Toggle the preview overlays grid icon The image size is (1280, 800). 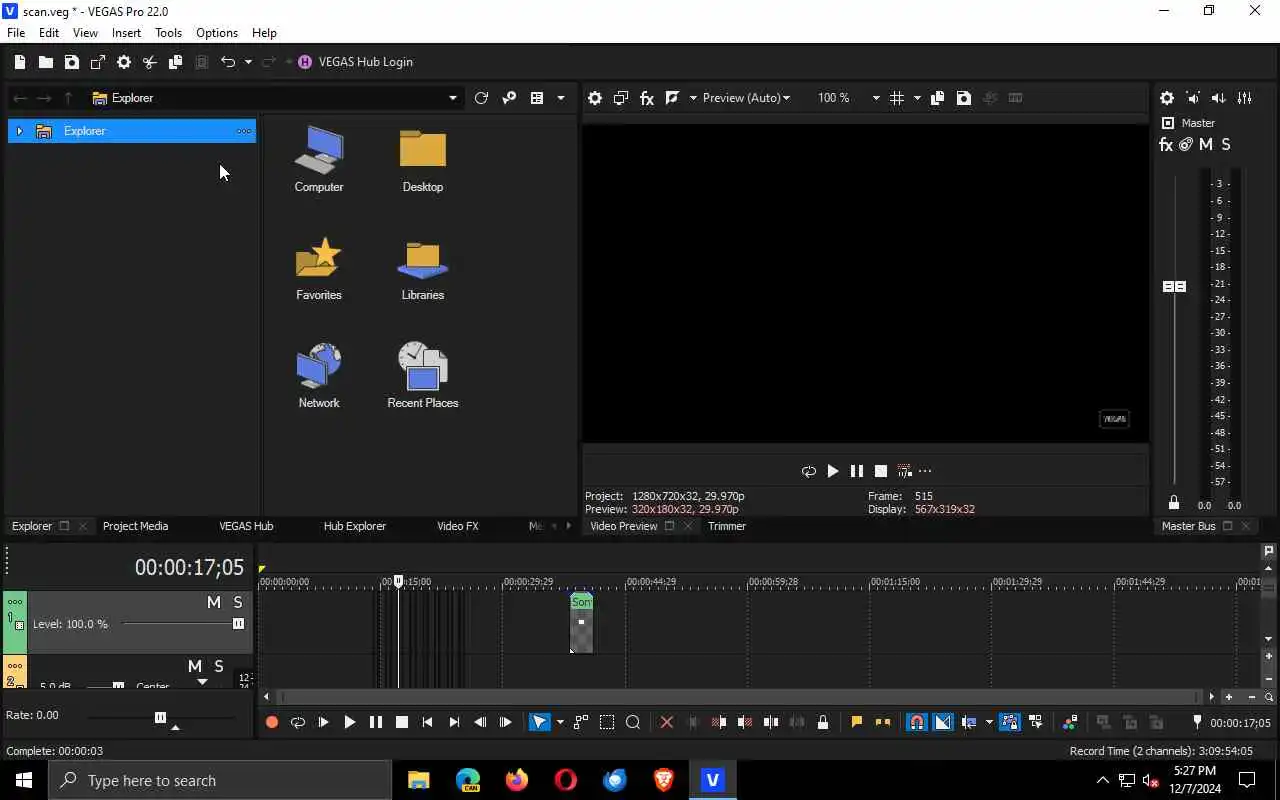[x=897, y=98]
